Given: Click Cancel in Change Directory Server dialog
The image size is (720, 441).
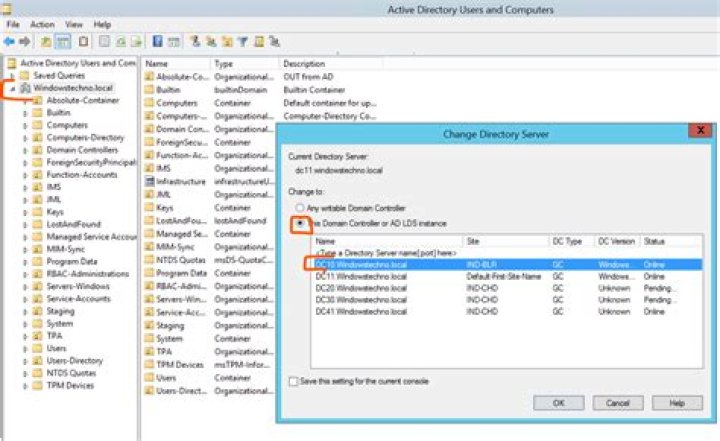Looking at the screenshot, I should click(617, 402).
